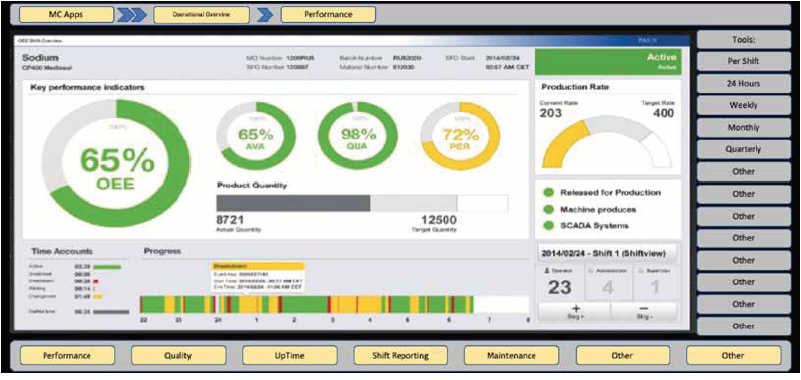The width and height of the screenshot is (801, 380).
Task: Click the actual quantity value 8721
Action: [230, 220]
